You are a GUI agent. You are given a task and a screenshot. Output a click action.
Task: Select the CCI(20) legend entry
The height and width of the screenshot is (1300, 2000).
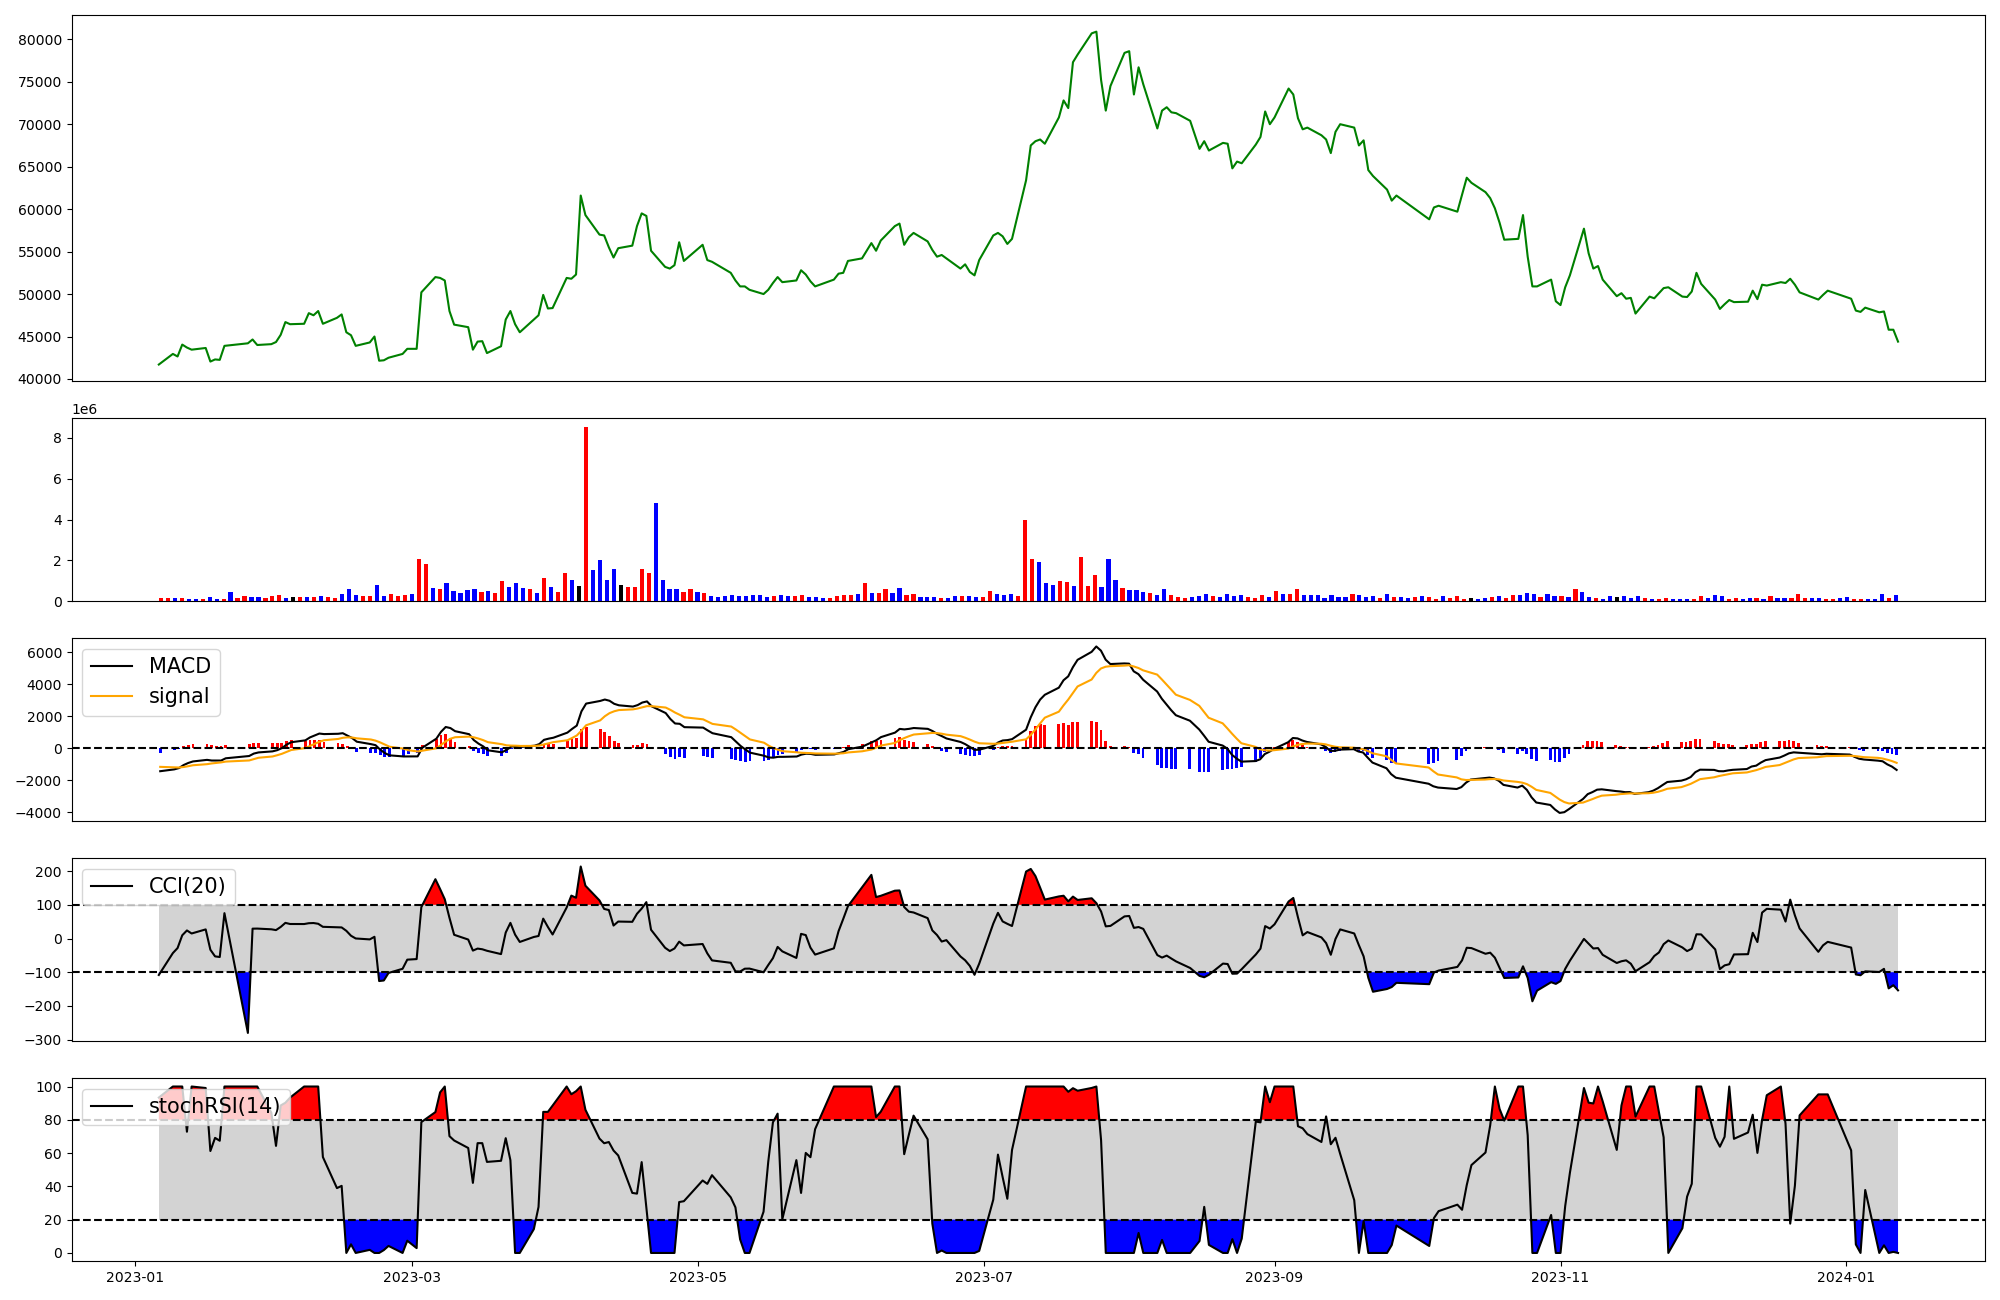(186, 886)
